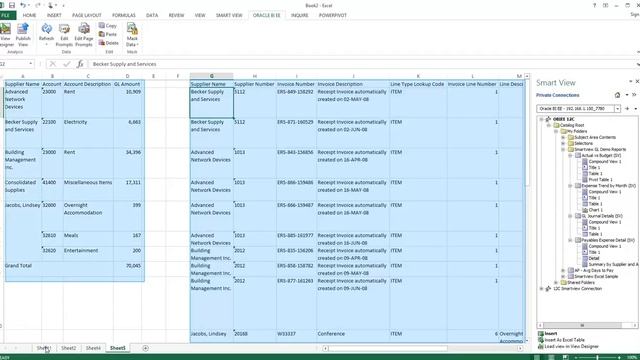Switch to Sheet4 tab

[x=93, y=348]
